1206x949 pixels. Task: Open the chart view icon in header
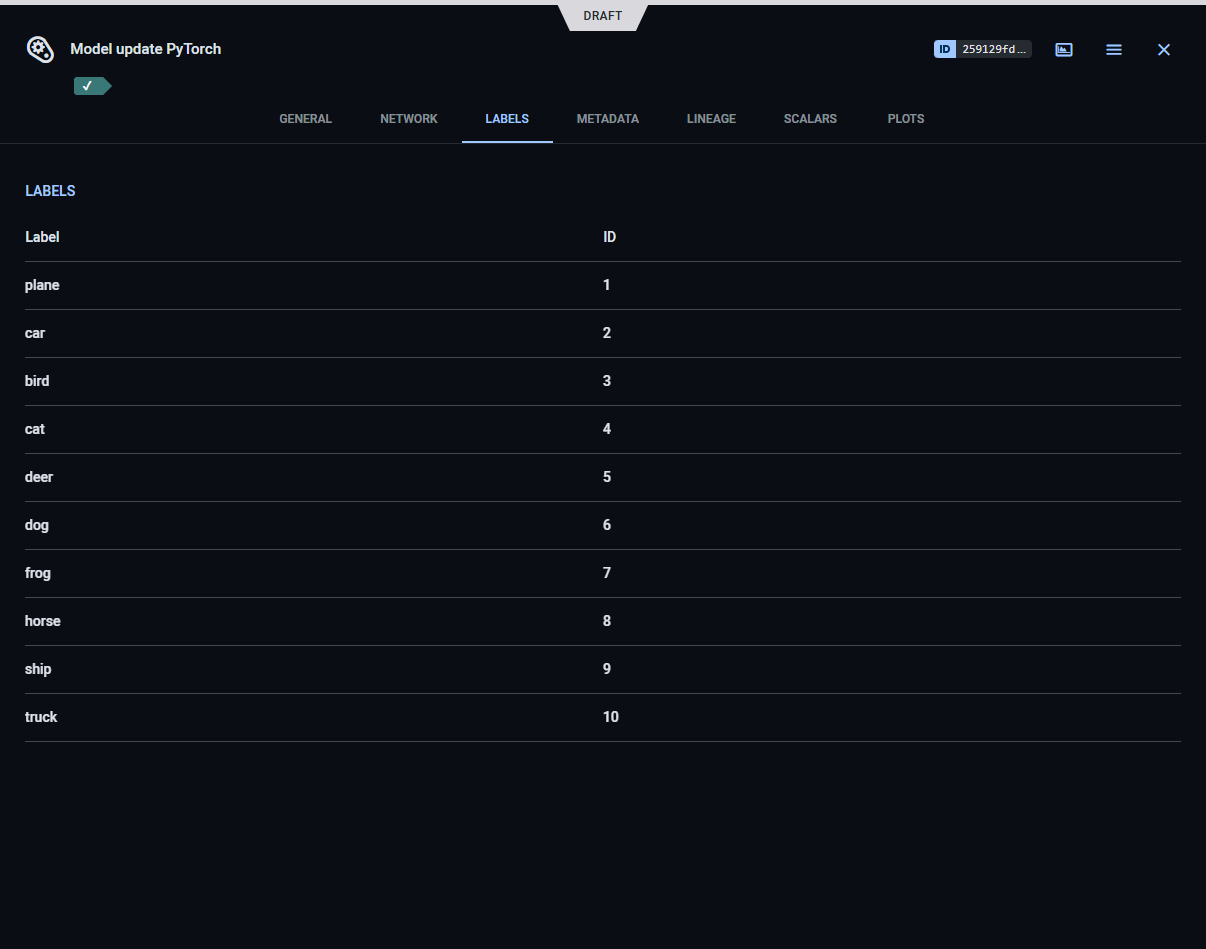pyautogui.click(x=1064, y=49)
